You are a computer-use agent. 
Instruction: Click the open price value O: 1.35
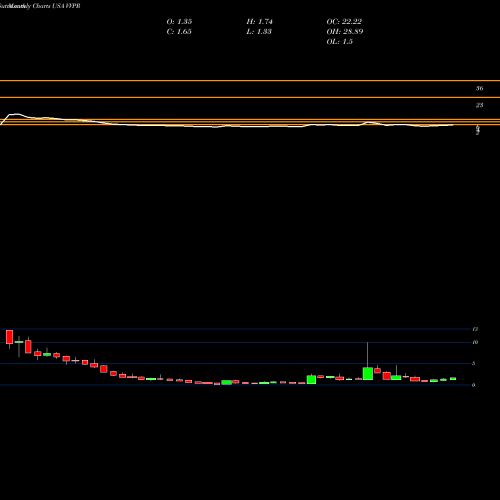click(179, 22)
